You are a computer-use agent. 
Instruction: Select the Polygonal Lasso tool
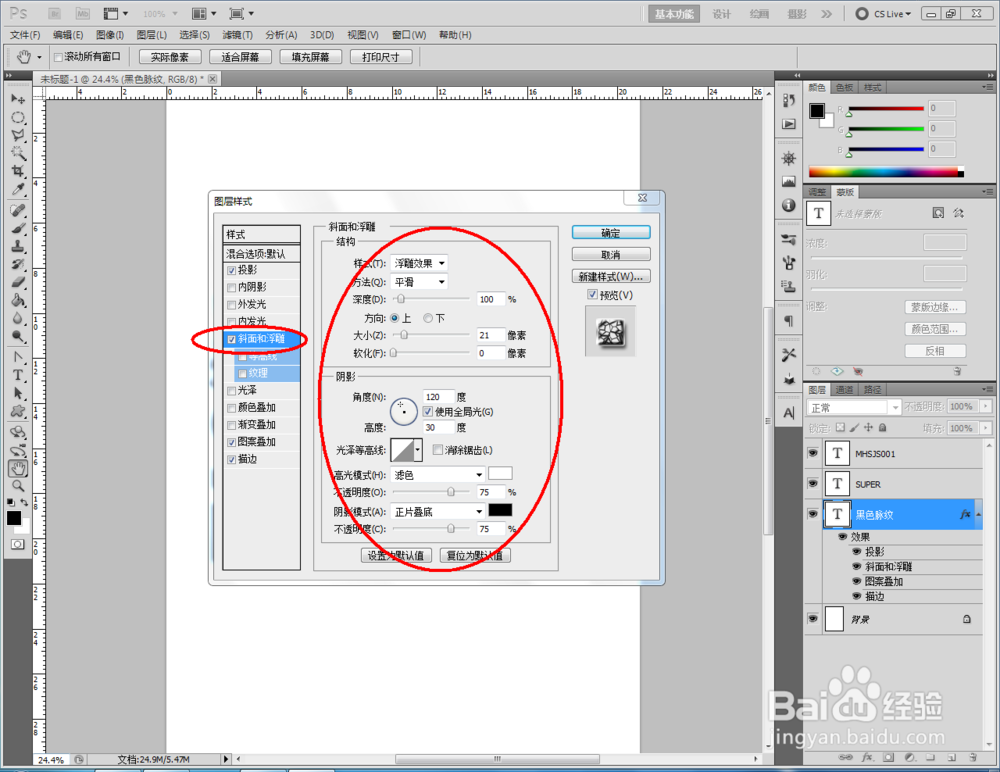coord(18,135)
